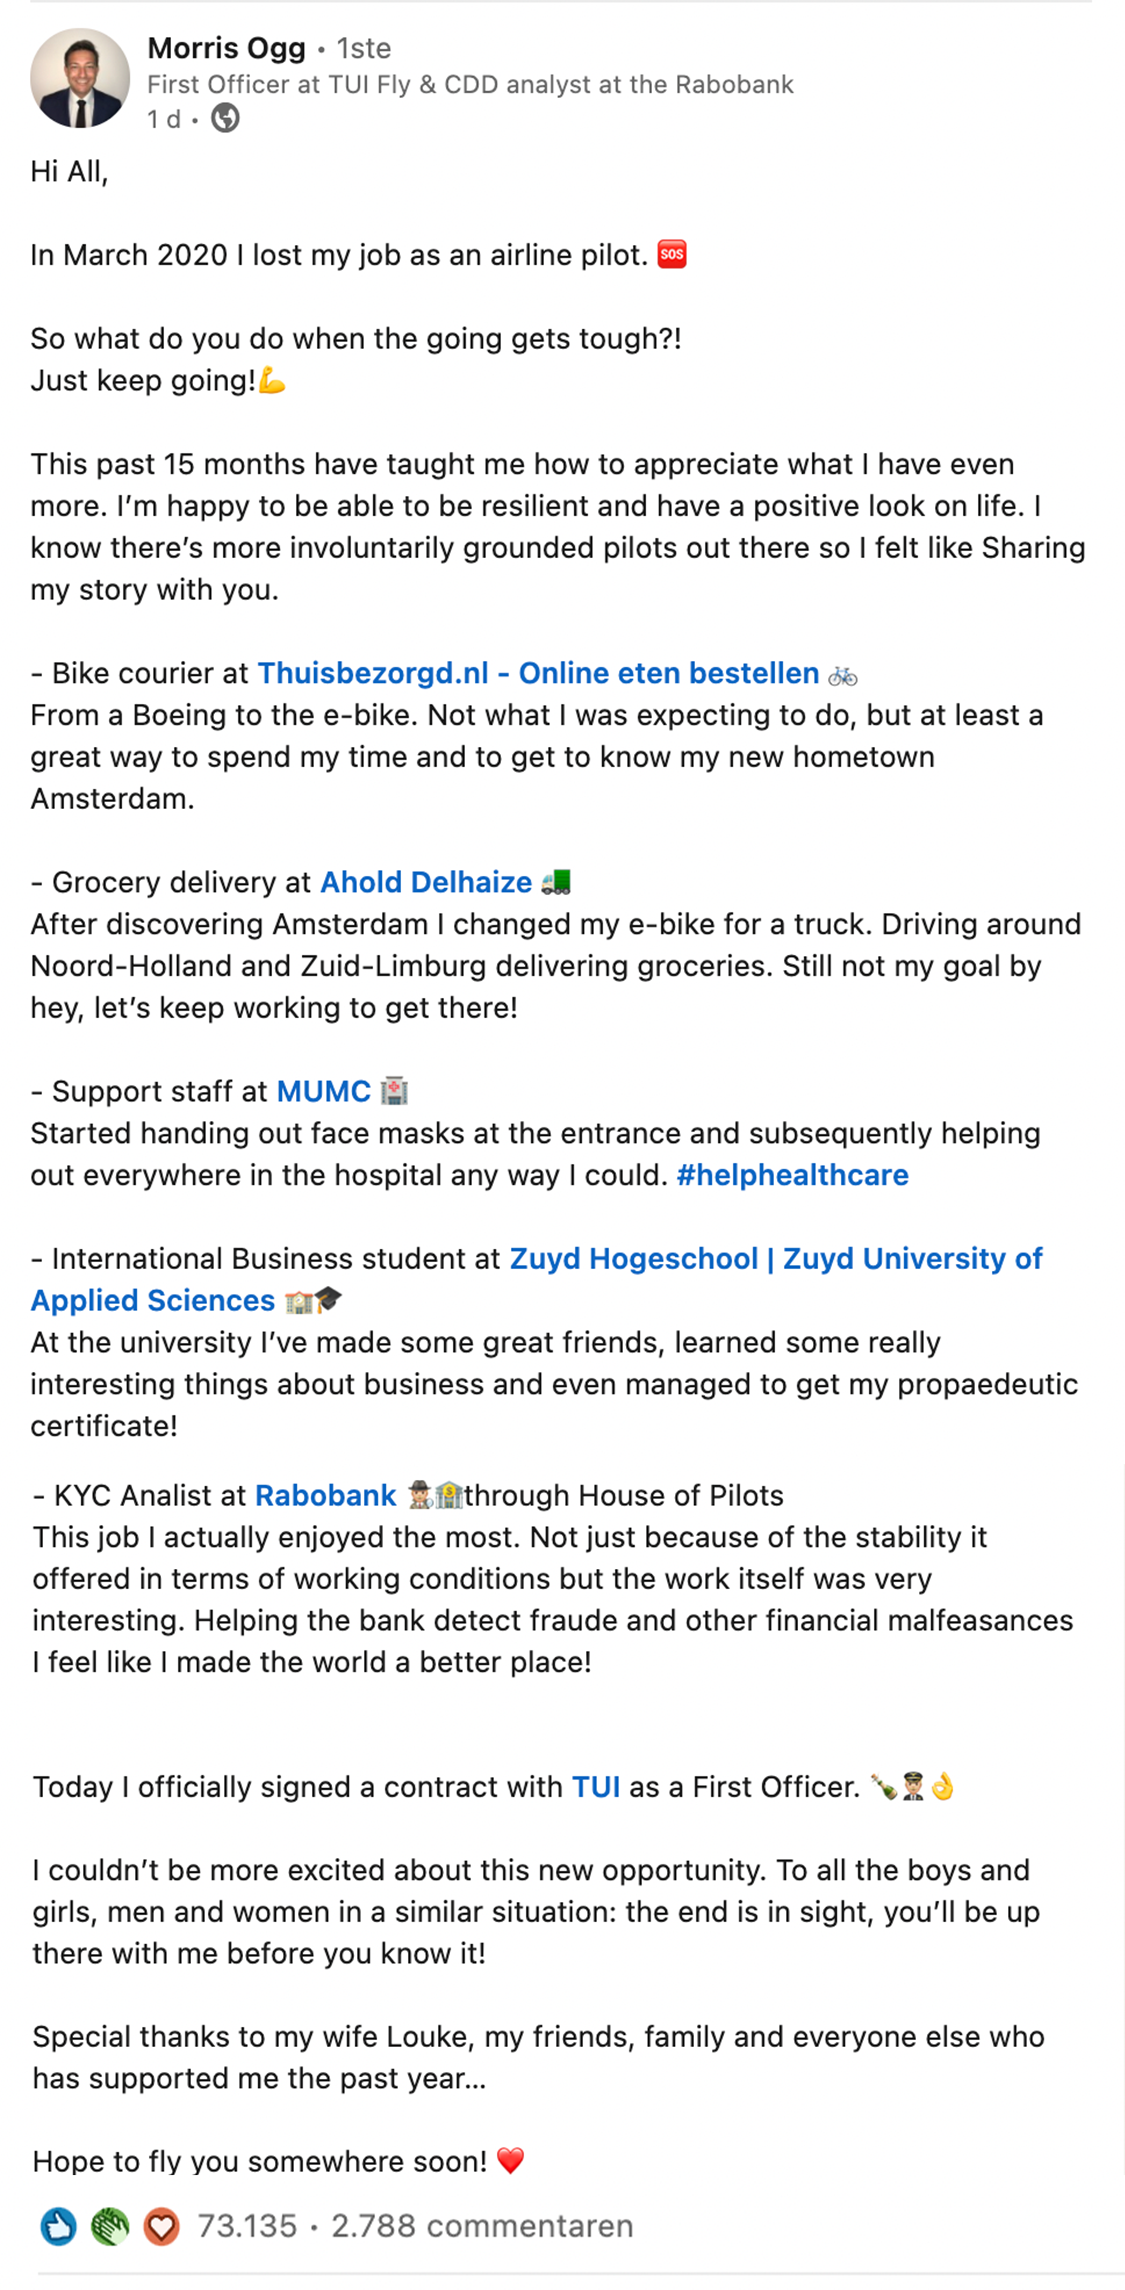The height and width of the screenshot is (2290, 1125).
Task: Click the graduation cap emoji
Action: 328,1300
